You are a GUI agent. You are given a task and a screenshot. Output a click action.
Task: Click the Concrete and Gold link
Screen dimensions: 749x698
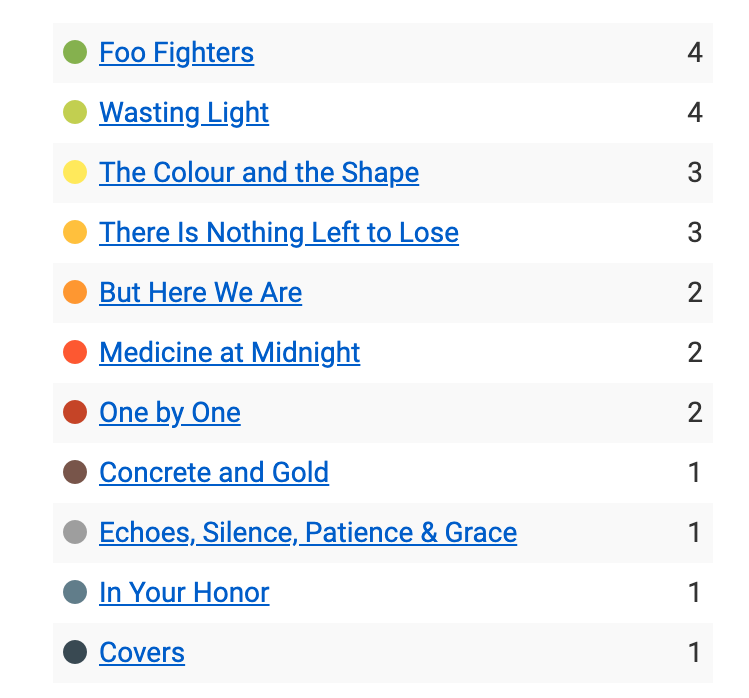[214, 473]
